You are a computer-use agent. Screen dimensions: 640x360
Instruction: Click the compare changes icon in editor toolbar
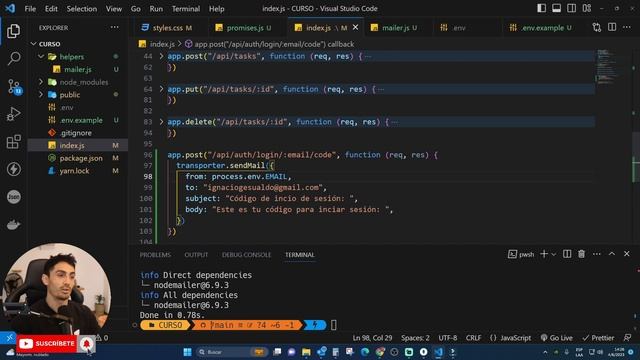[597, 27]
